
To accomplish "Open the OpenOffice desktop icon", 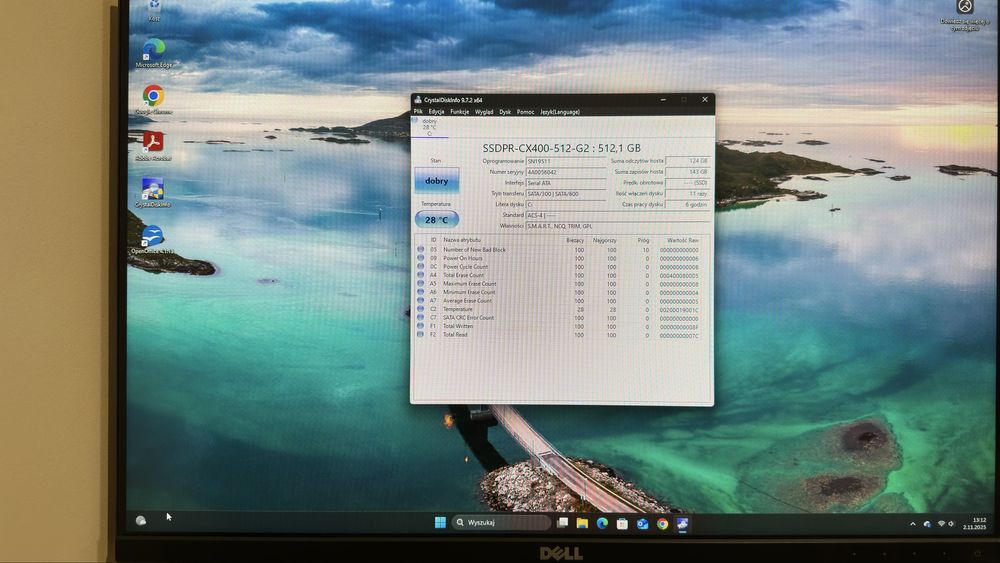I will [x=152, y=240].
